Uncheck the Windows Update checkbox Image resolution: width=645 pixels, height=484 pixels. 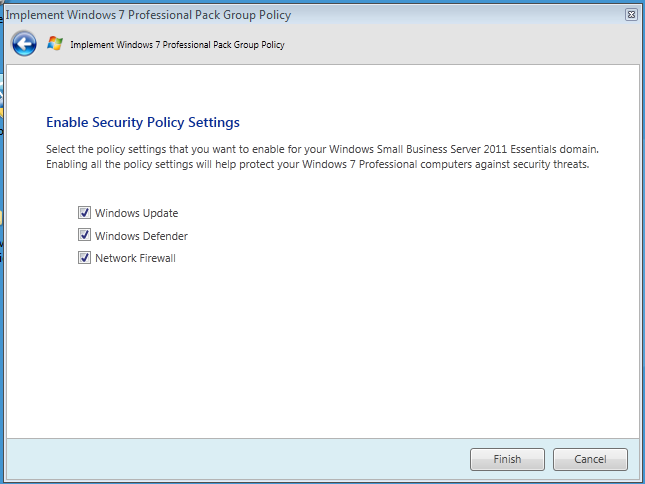click(x=84, y=213)
